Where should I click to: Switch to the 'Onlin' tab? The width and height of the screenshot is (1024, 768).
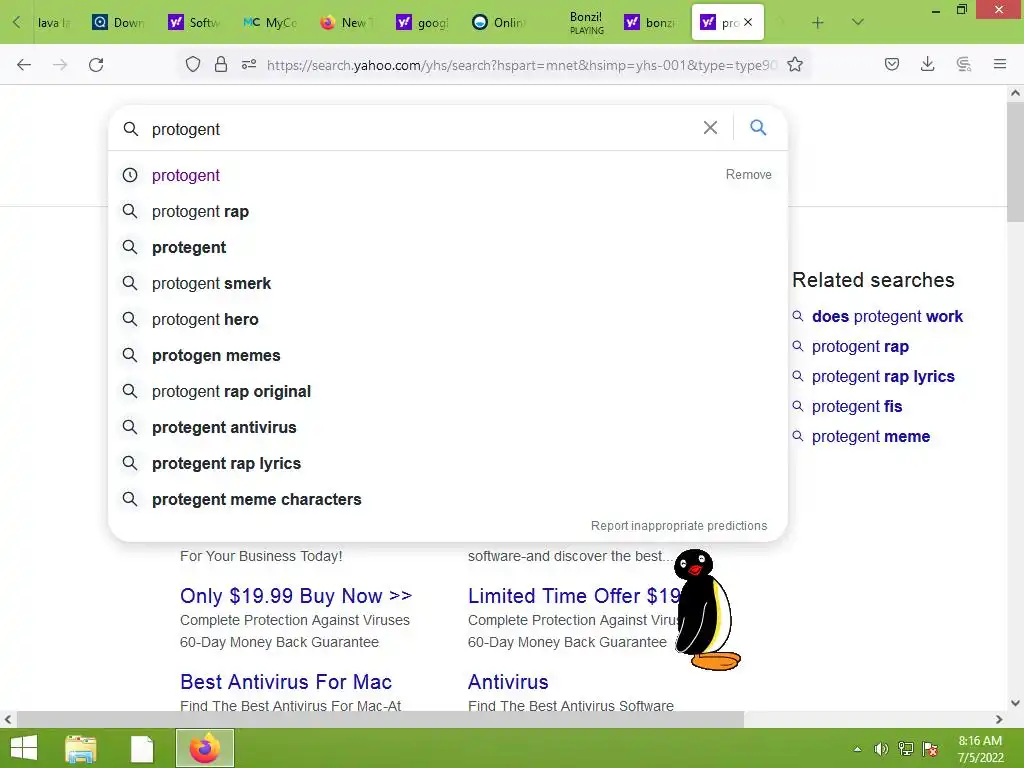pyautogui.click(x=497, y=22)
